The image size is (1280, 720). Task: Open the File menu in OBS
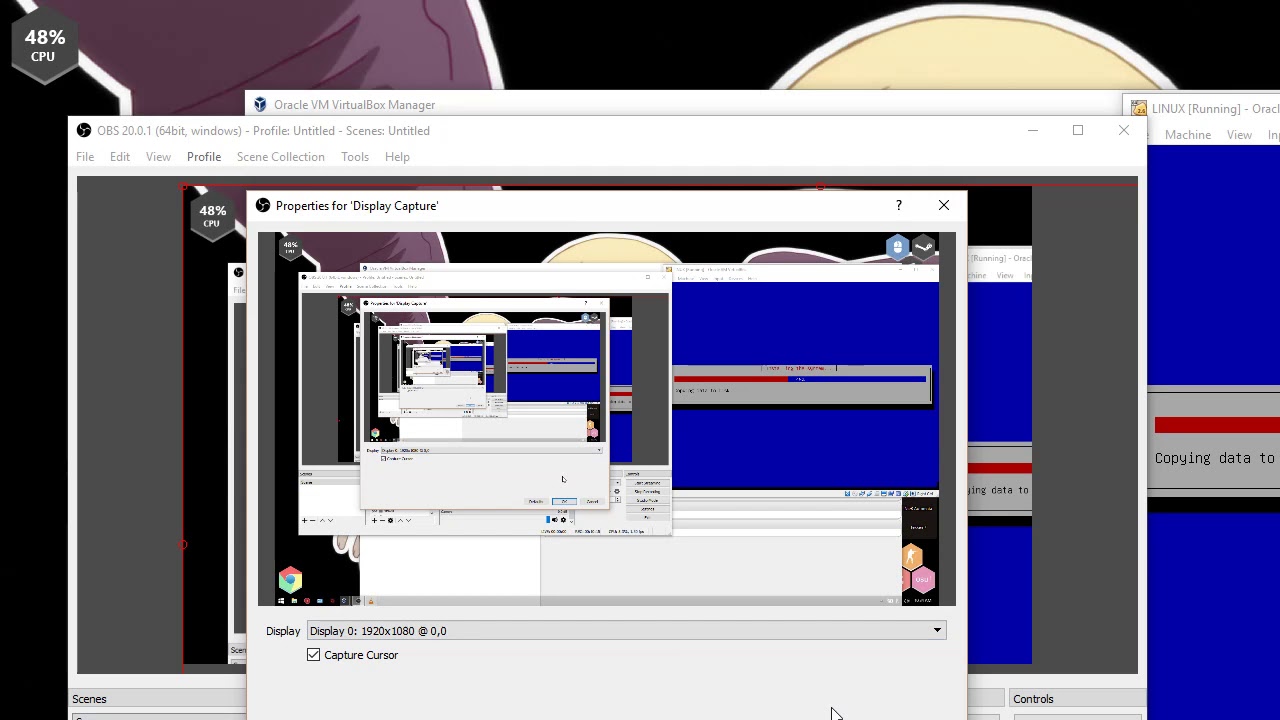click(85, 157)
